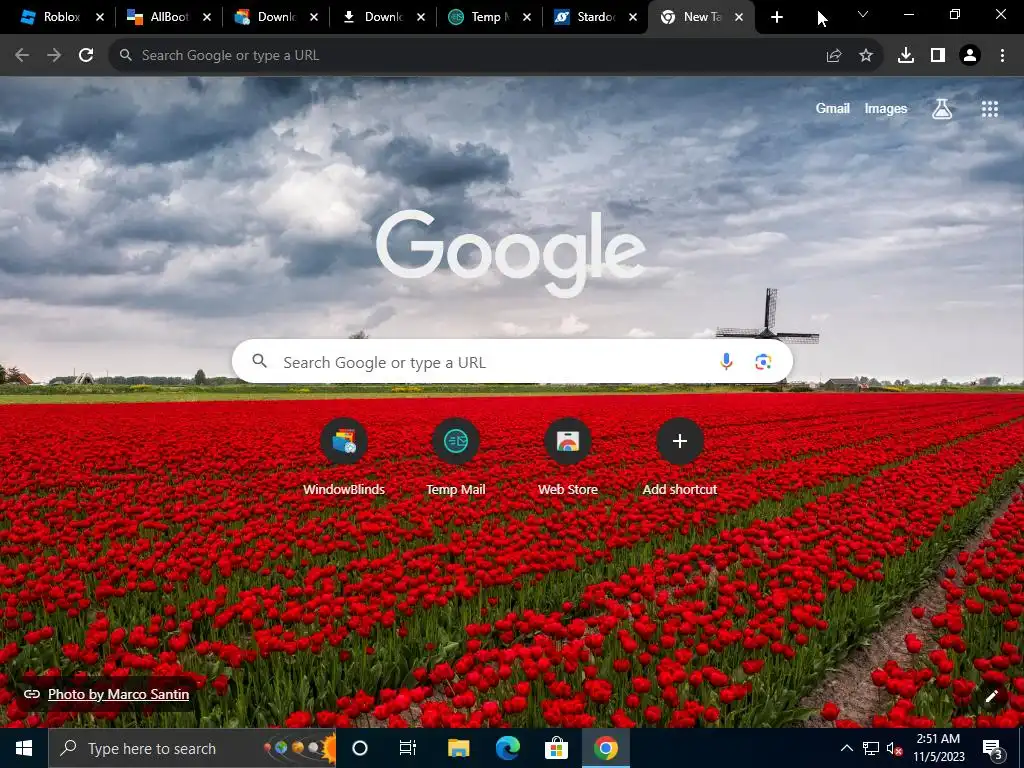This screenshot has height=768, width=1024.
Task: Customize this page with pencil icon
Action: pos(991,696)
